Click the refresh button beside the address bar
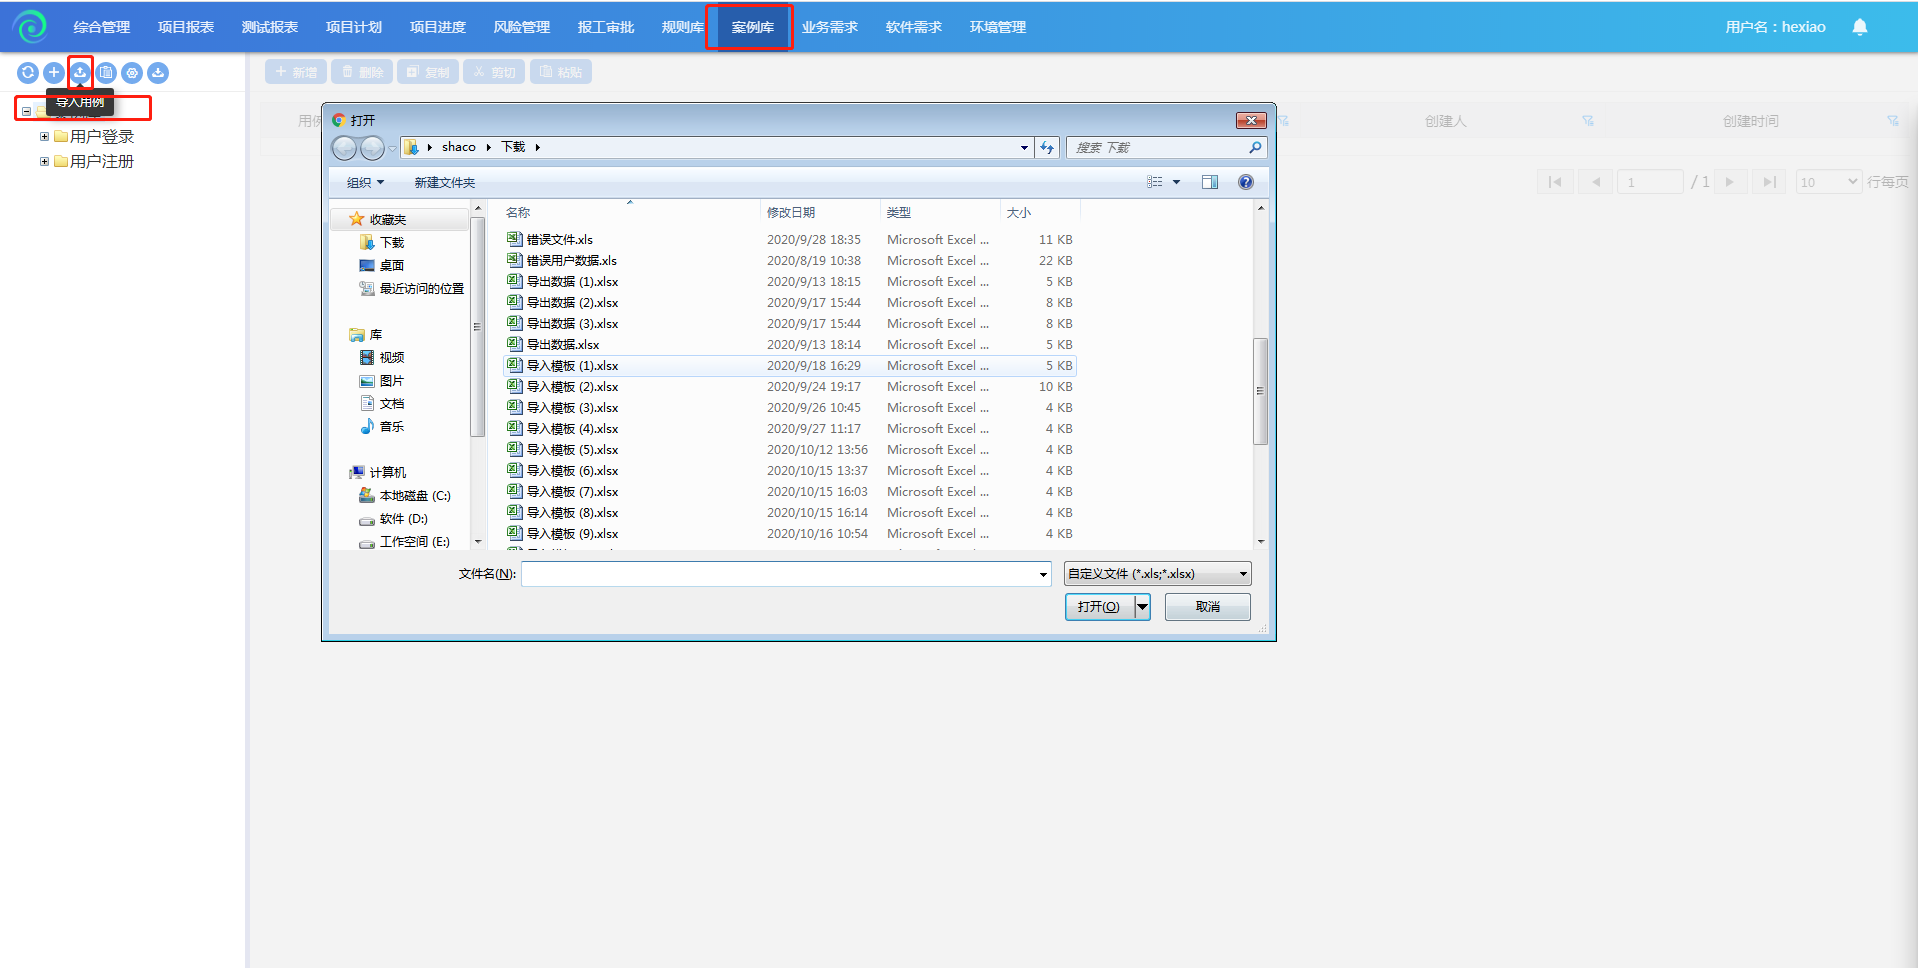The width and height of the screenshot is (1918, 968). [x=1047, y=147]
